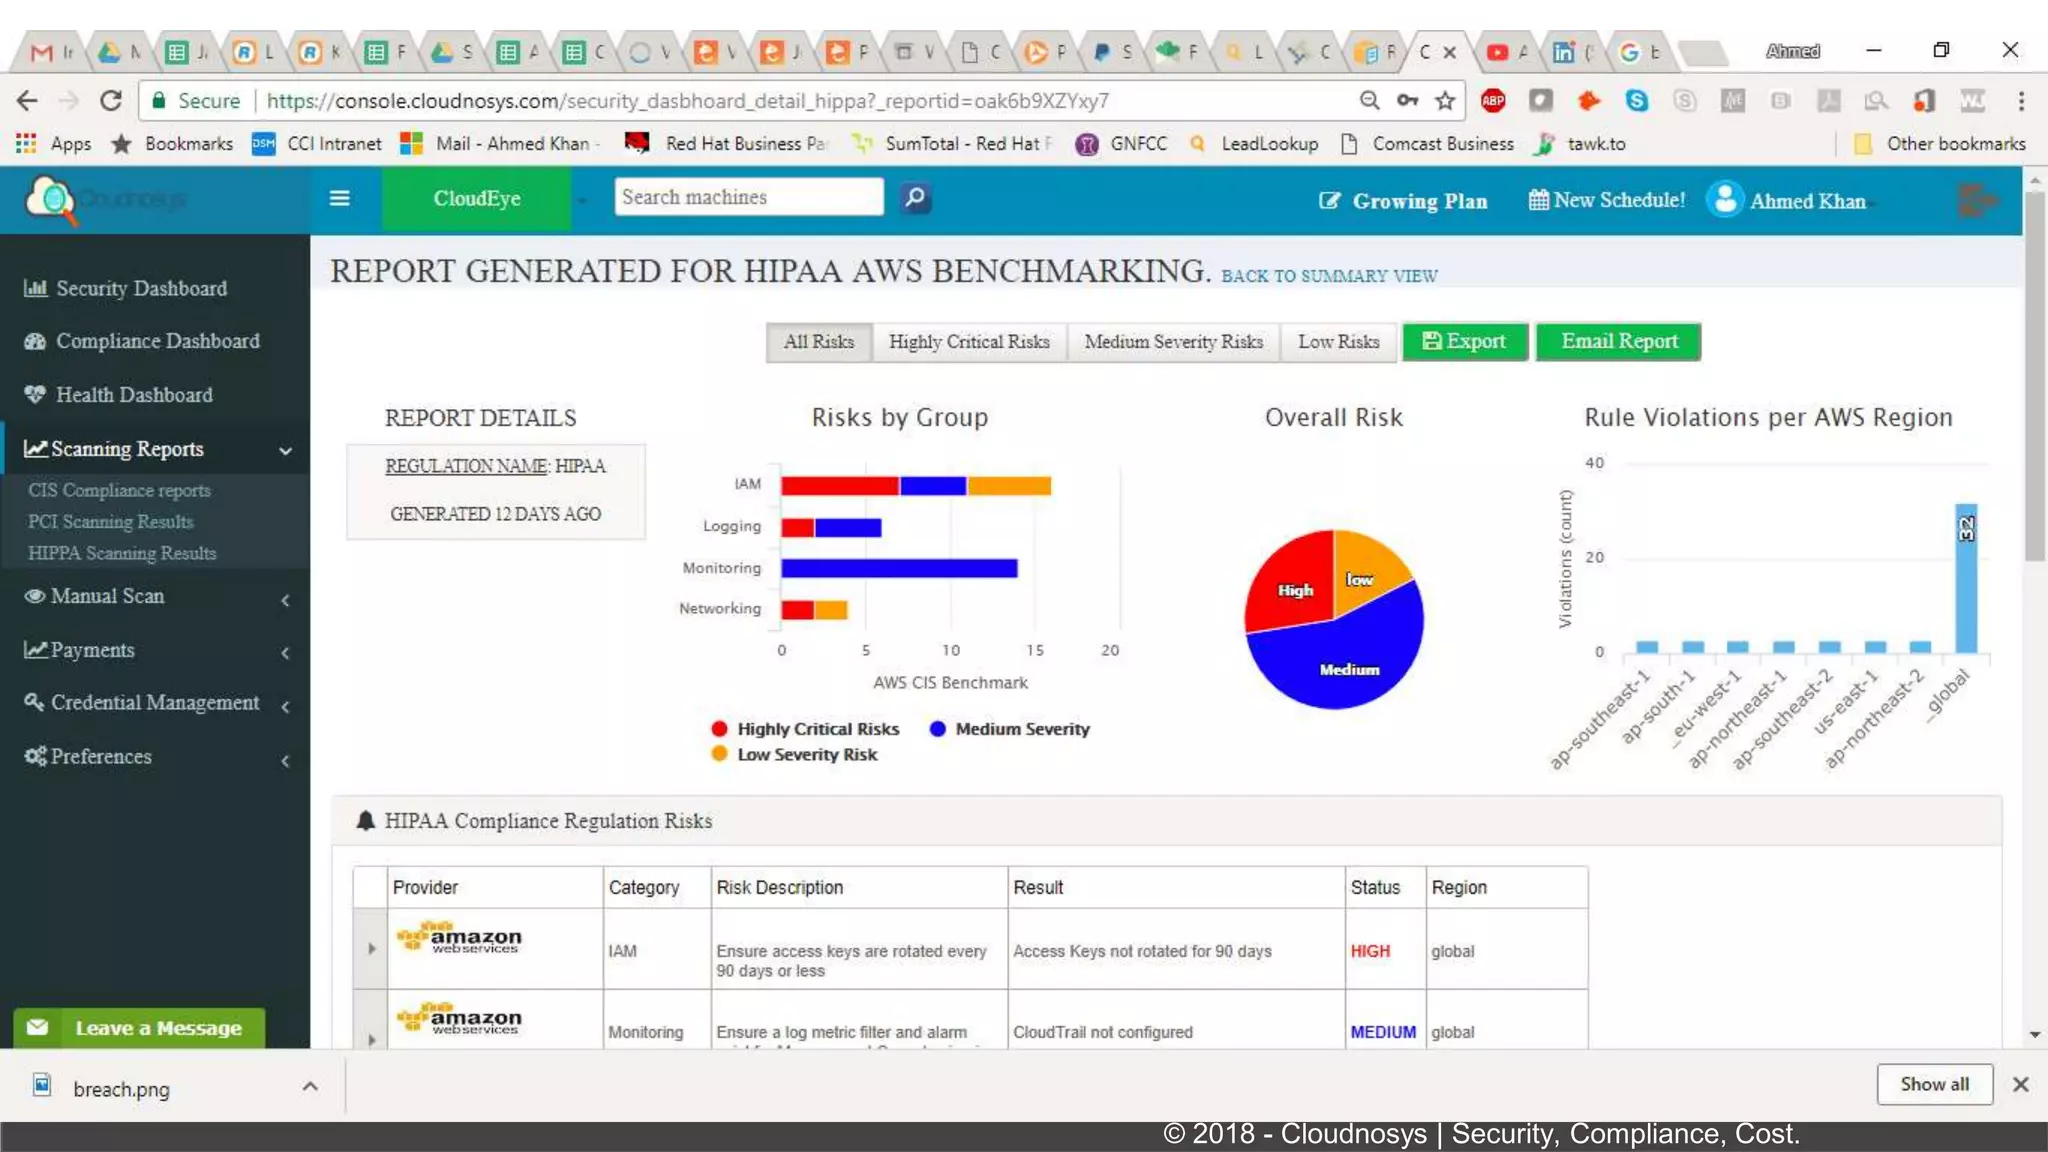Click the CloudEye green button
This screenshot has width=2048, height=1152.
(x=476, y=199)
